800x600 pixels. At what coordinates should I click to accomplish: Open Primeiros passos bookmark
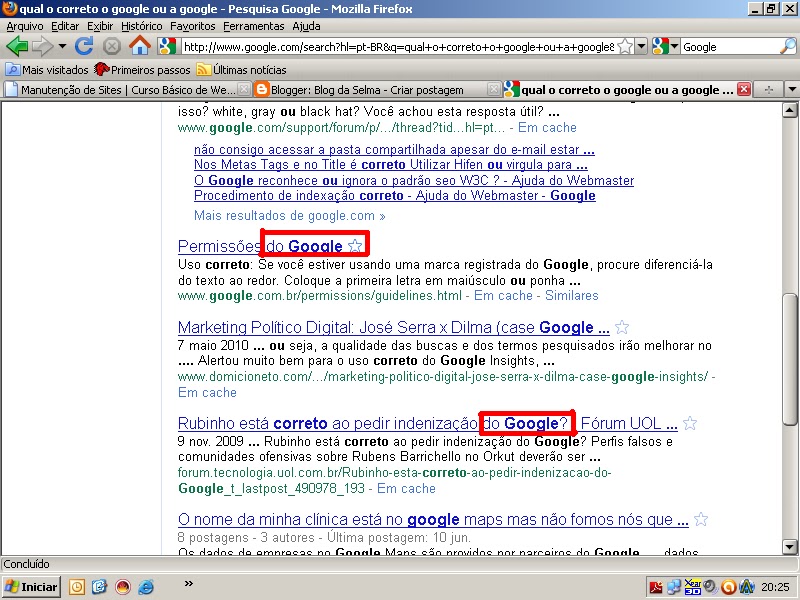[x=142, y=69]
